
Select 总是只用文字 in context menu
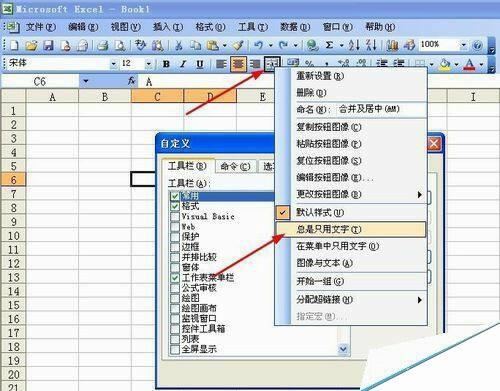click(351, 229)
